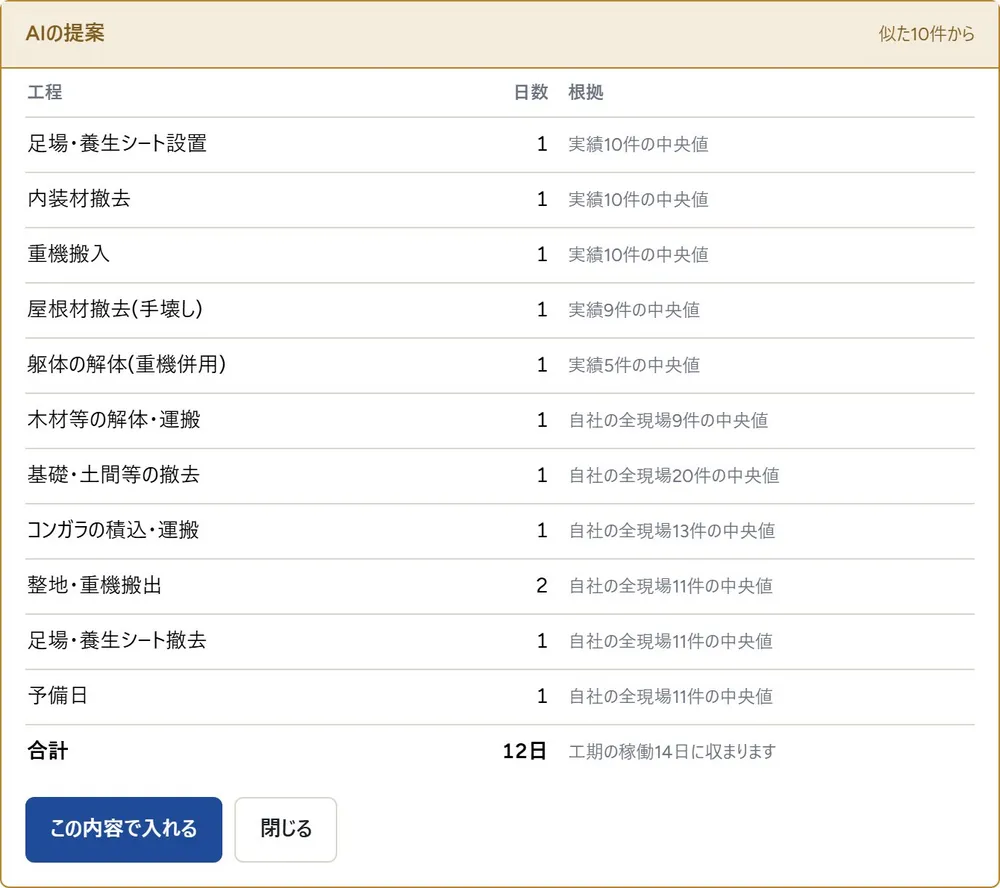The height and width of the screenshot is (888, 1000).
Task: Click the 日数 column header
Action: tap(531, 92)
